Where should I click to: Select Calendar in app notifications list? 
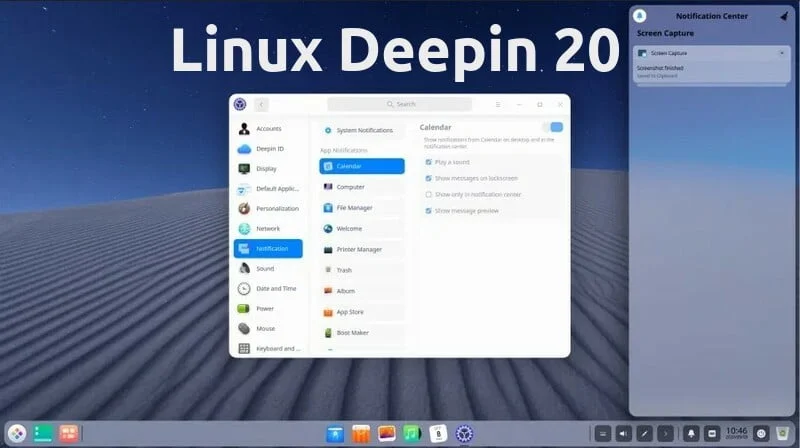click(362, 166)
